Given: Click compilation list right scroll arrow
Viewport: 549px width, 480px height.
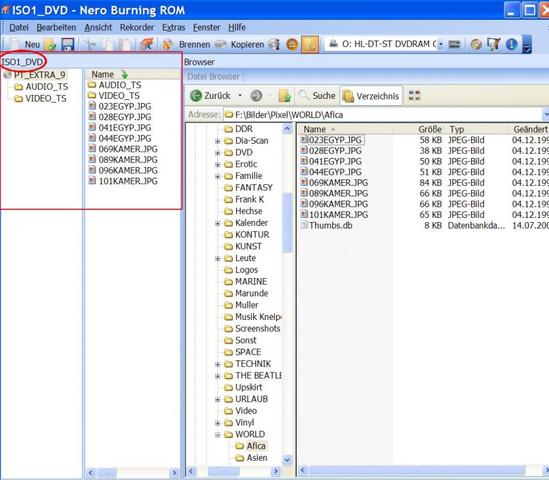Looking at the screenshot, I should click(x=174, y=473).
